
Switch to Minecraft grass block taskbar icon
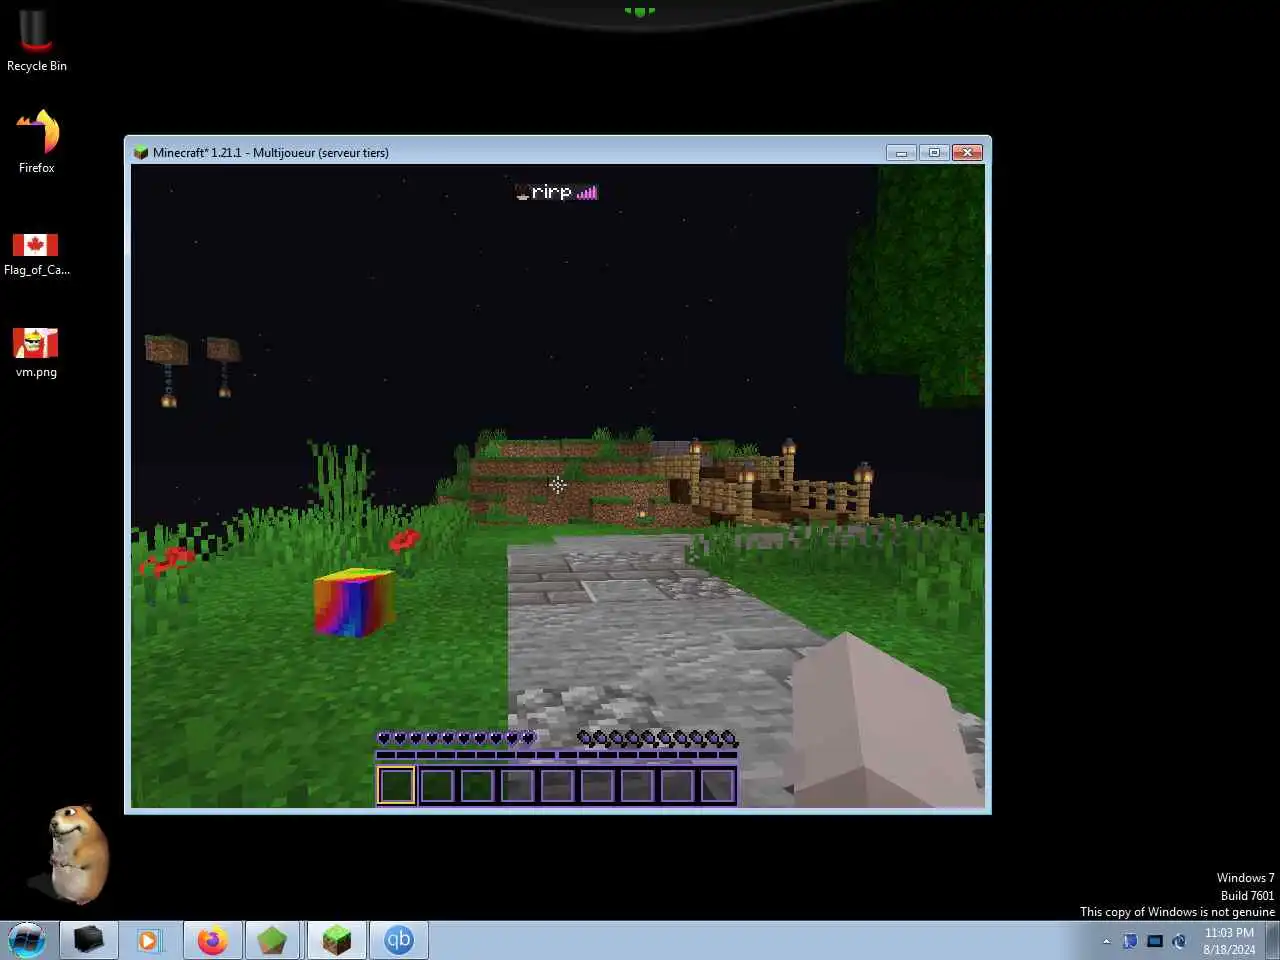point(336,940)
